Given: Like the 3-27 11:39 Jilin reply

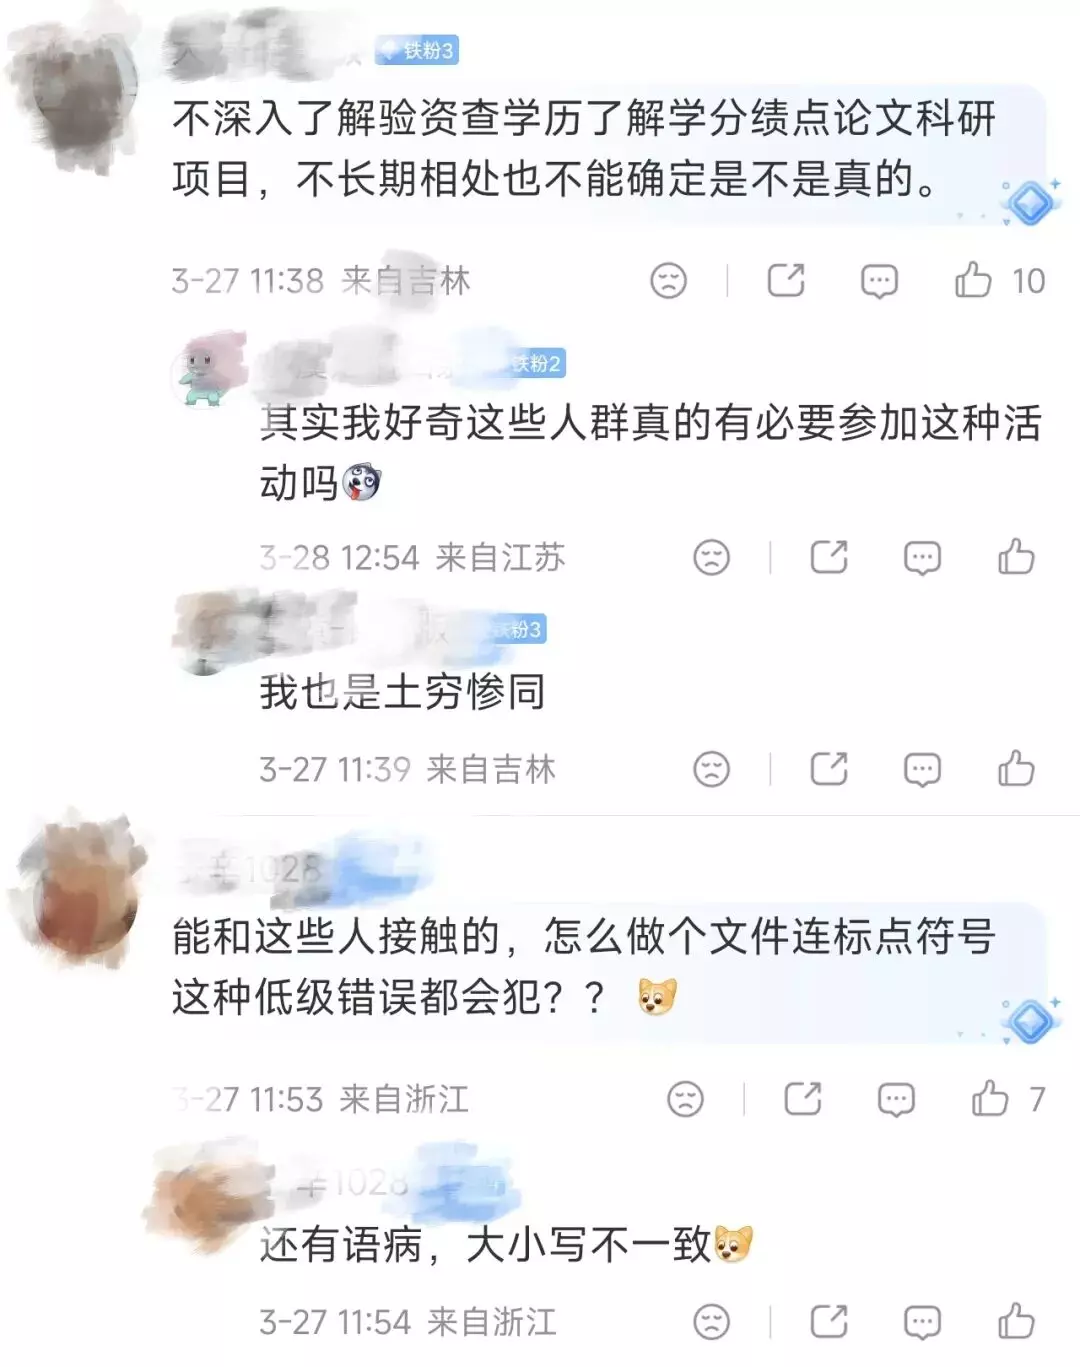Looking at the screenshot, I should pos(1016,768).
